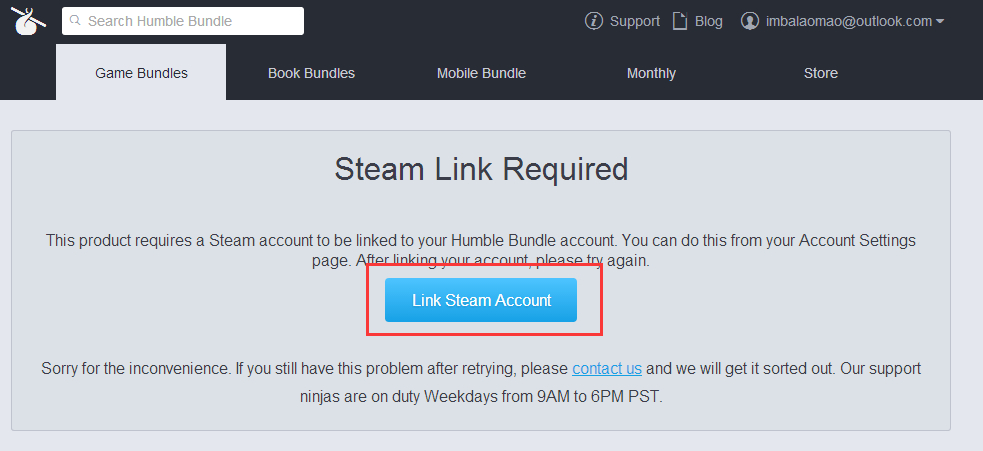Click the search magnifier icon
This screenshot has width=983, height=451.
pos(75,21)
